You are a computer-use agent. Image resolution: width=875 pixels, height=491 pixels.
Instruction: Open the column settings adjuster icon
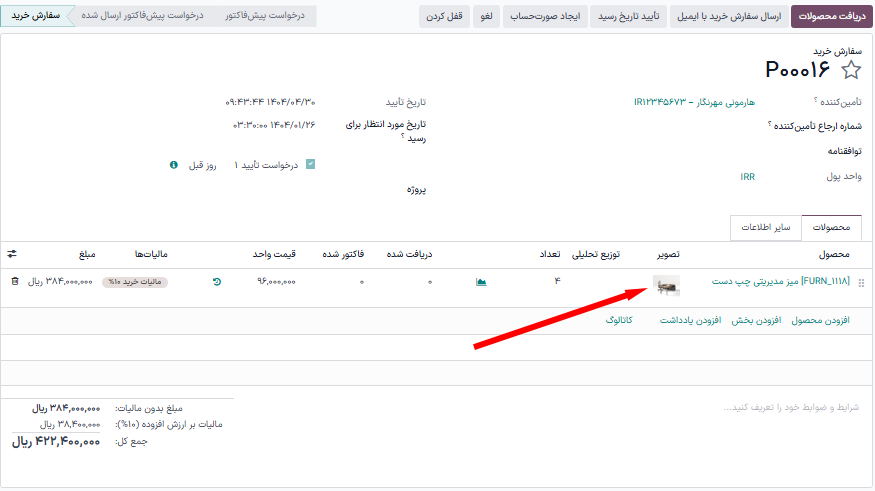[x=12, y=254]
